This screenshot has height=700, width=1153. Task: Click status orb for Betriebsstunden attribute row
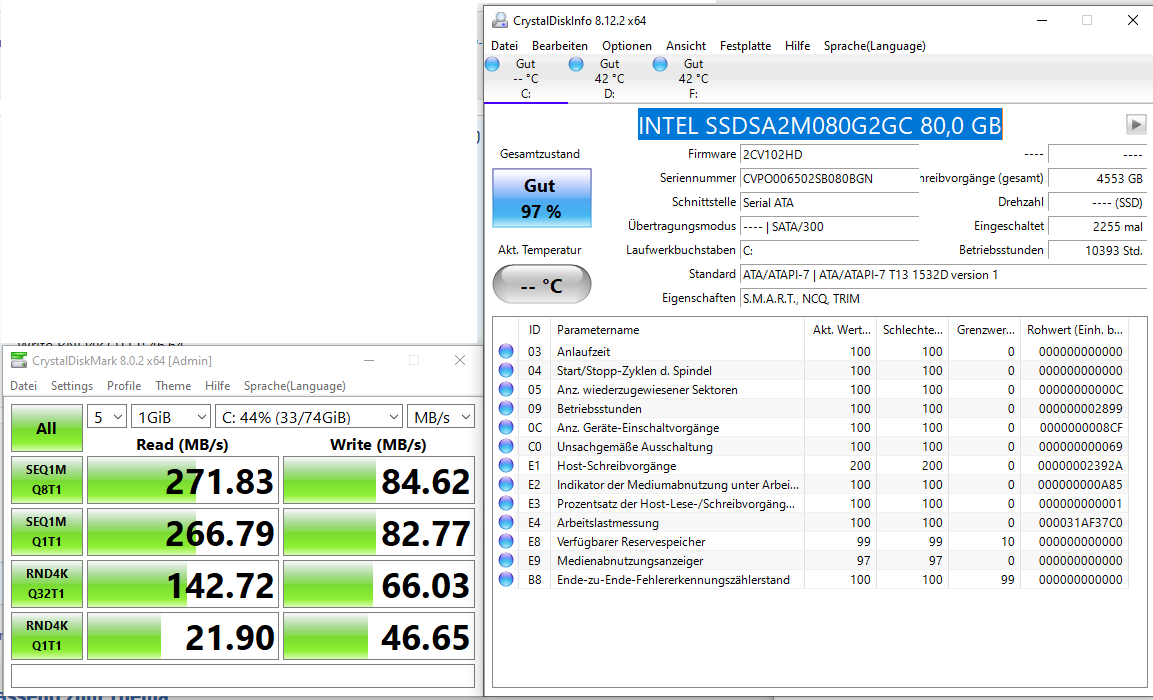tap(506, 409)
